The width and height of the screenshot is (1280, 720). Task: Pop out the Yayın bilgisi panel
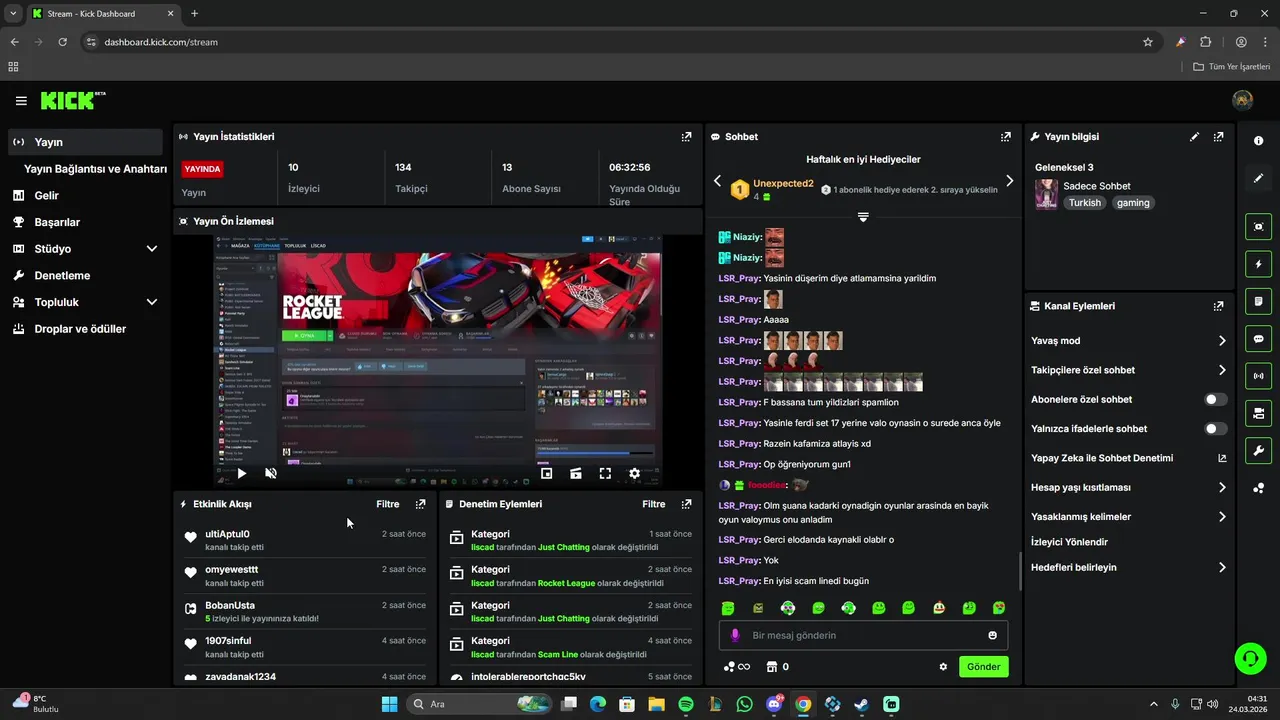tap(1218, 137)
